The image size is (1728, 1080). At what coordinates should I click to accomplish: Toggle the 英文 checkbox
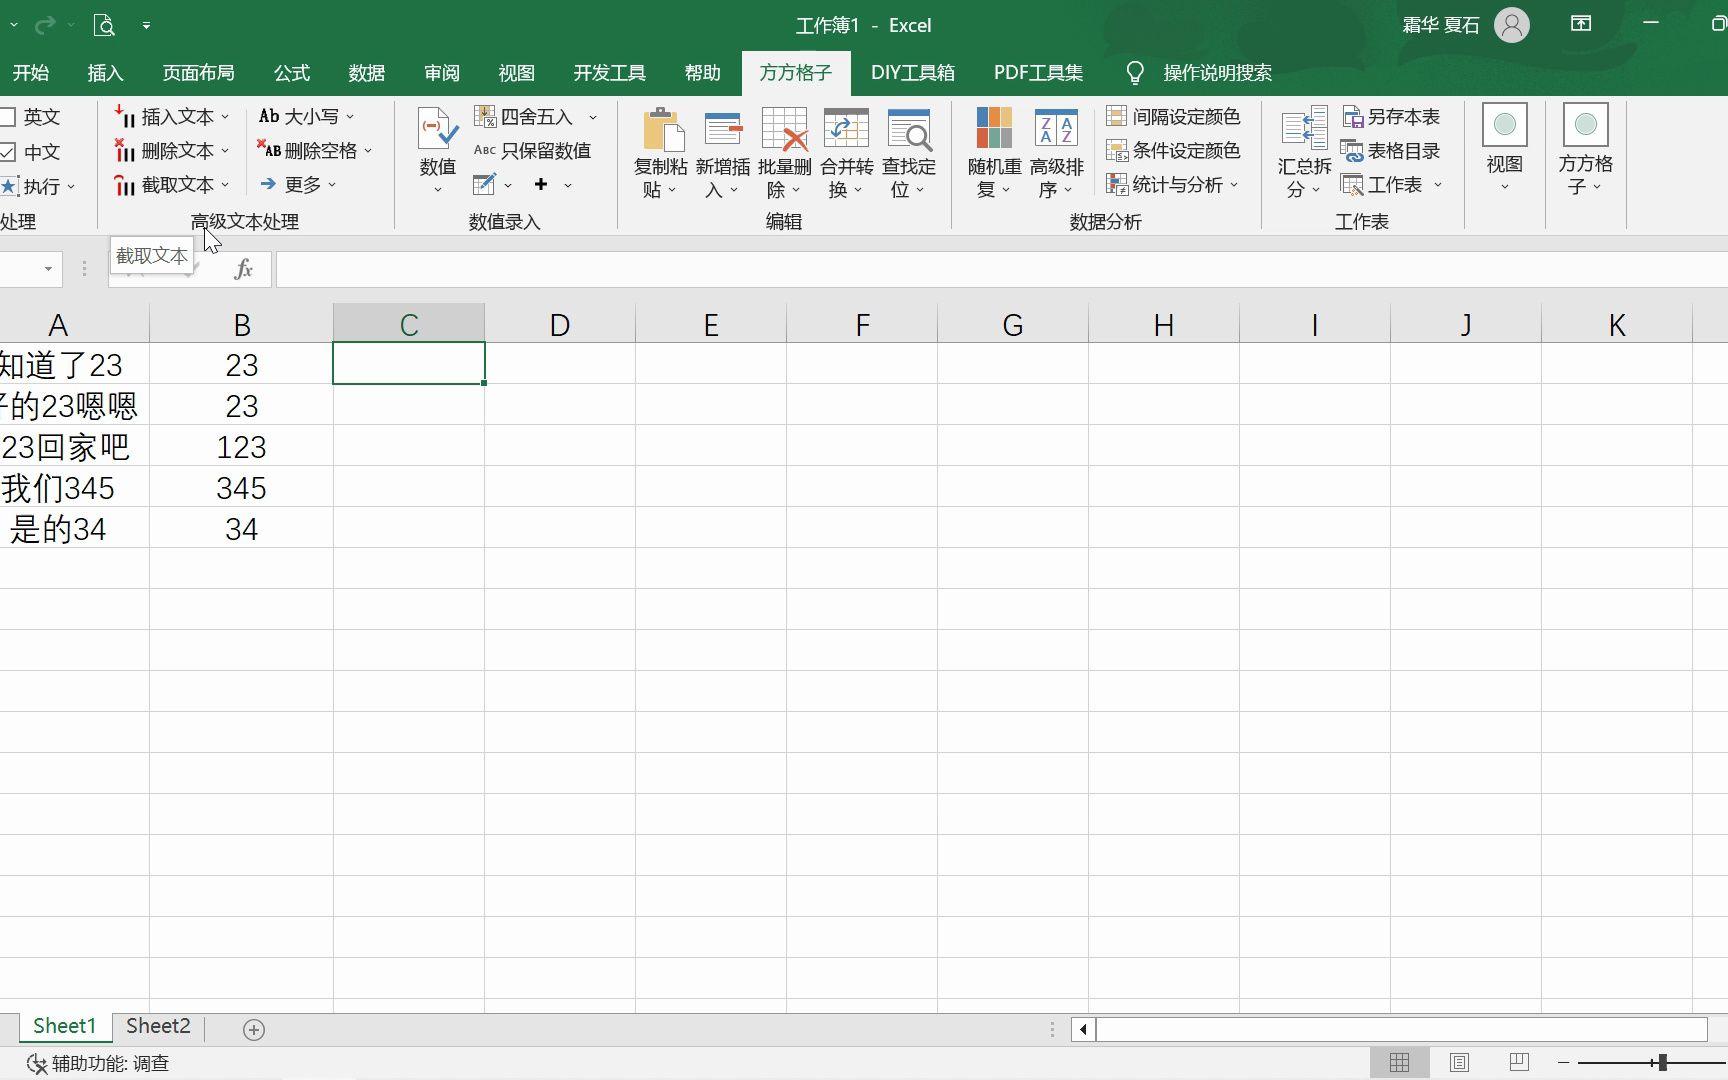click(x=8, y=117)
